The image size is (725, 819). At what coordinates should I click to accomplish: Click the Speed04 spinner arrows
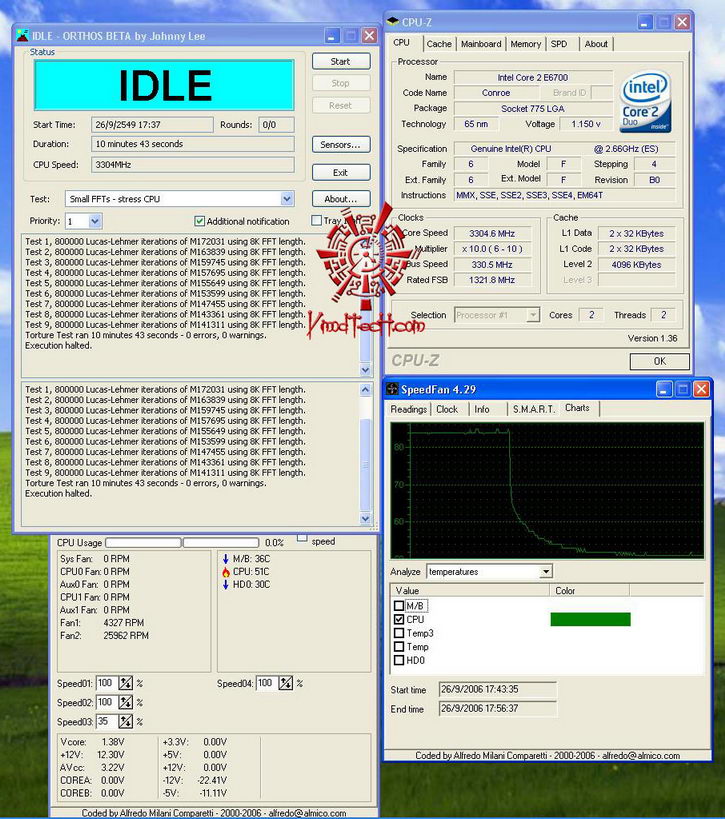pos(286,683)
